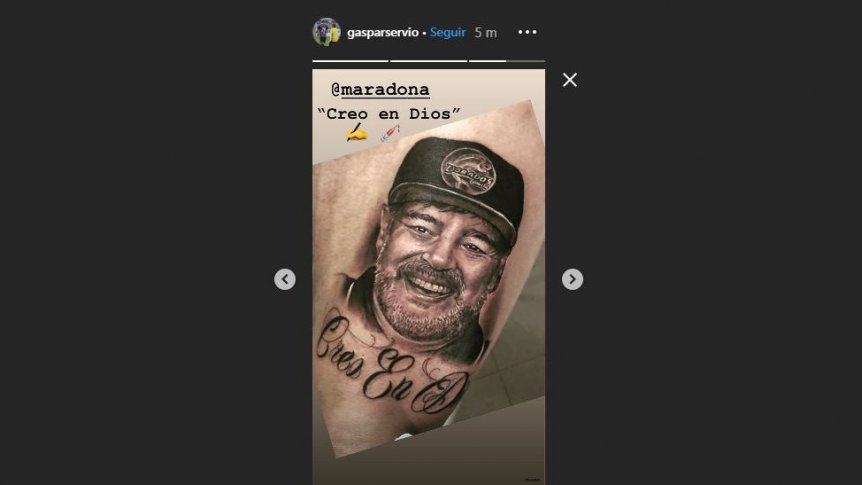Click the gasparservio username
The width and height of the screenshot is (862, 485).
383,32
